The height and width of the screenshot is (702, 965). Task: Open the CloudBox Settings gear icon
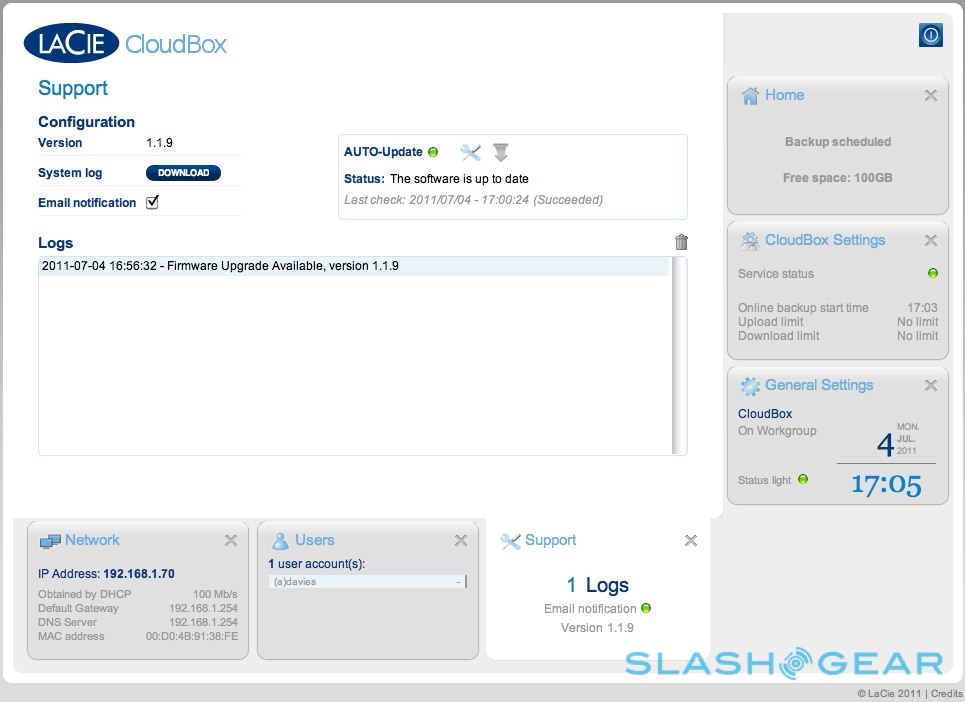click(750, 241)
